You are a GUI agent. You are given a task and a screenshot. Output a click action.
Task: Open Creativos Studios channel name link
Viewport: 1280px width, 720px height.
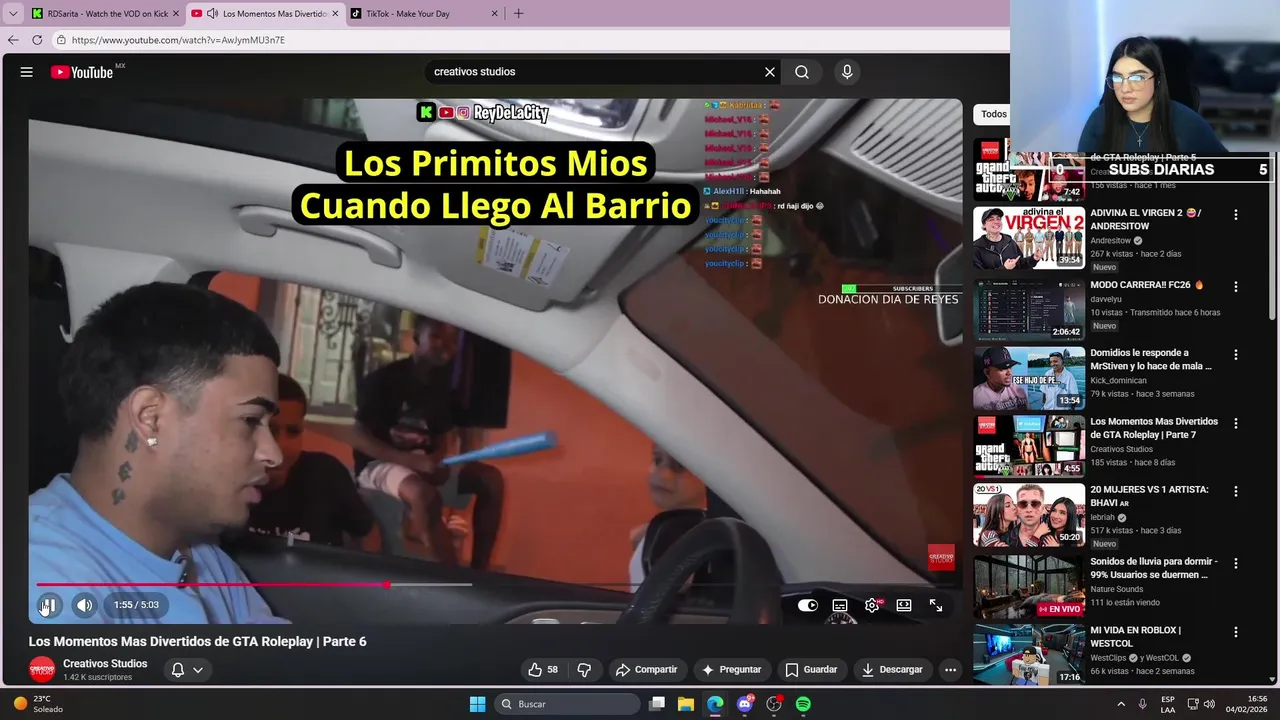click(x=105, y=664)
